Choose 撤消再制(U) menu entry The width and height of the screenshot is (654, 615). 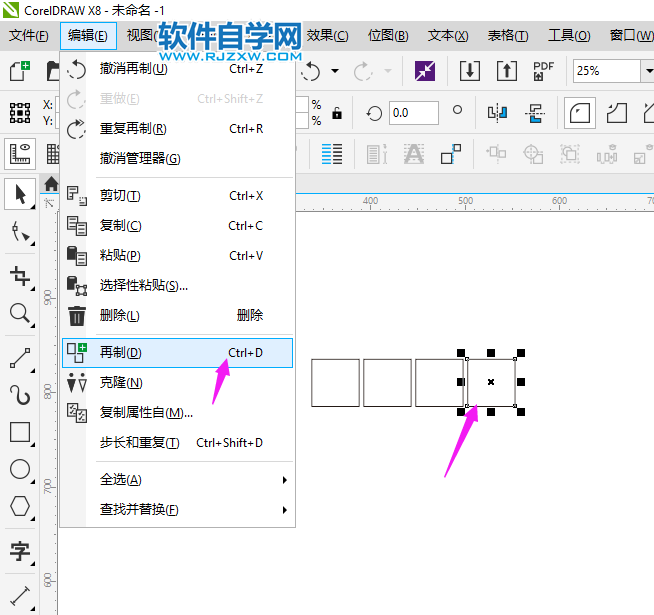pos(178,69)
